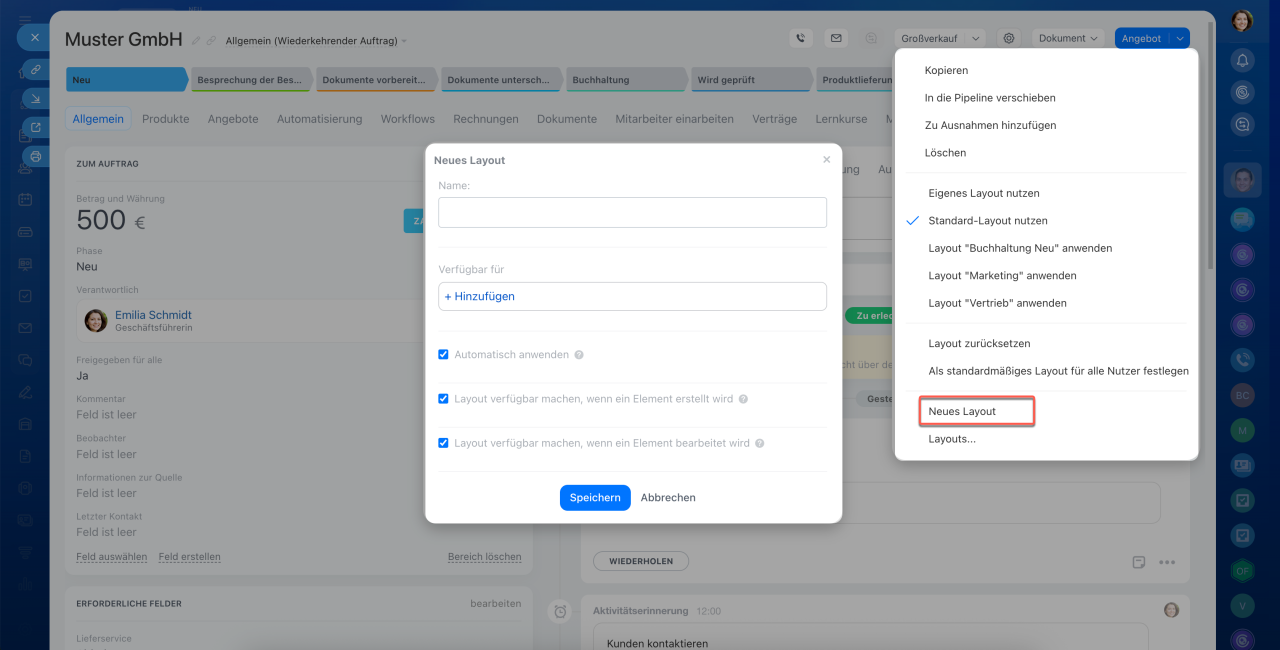Select Als standardmäßiges Layout für alle Nutzer festlegen
1280x650 pixels.
(x=1058, y=371)
